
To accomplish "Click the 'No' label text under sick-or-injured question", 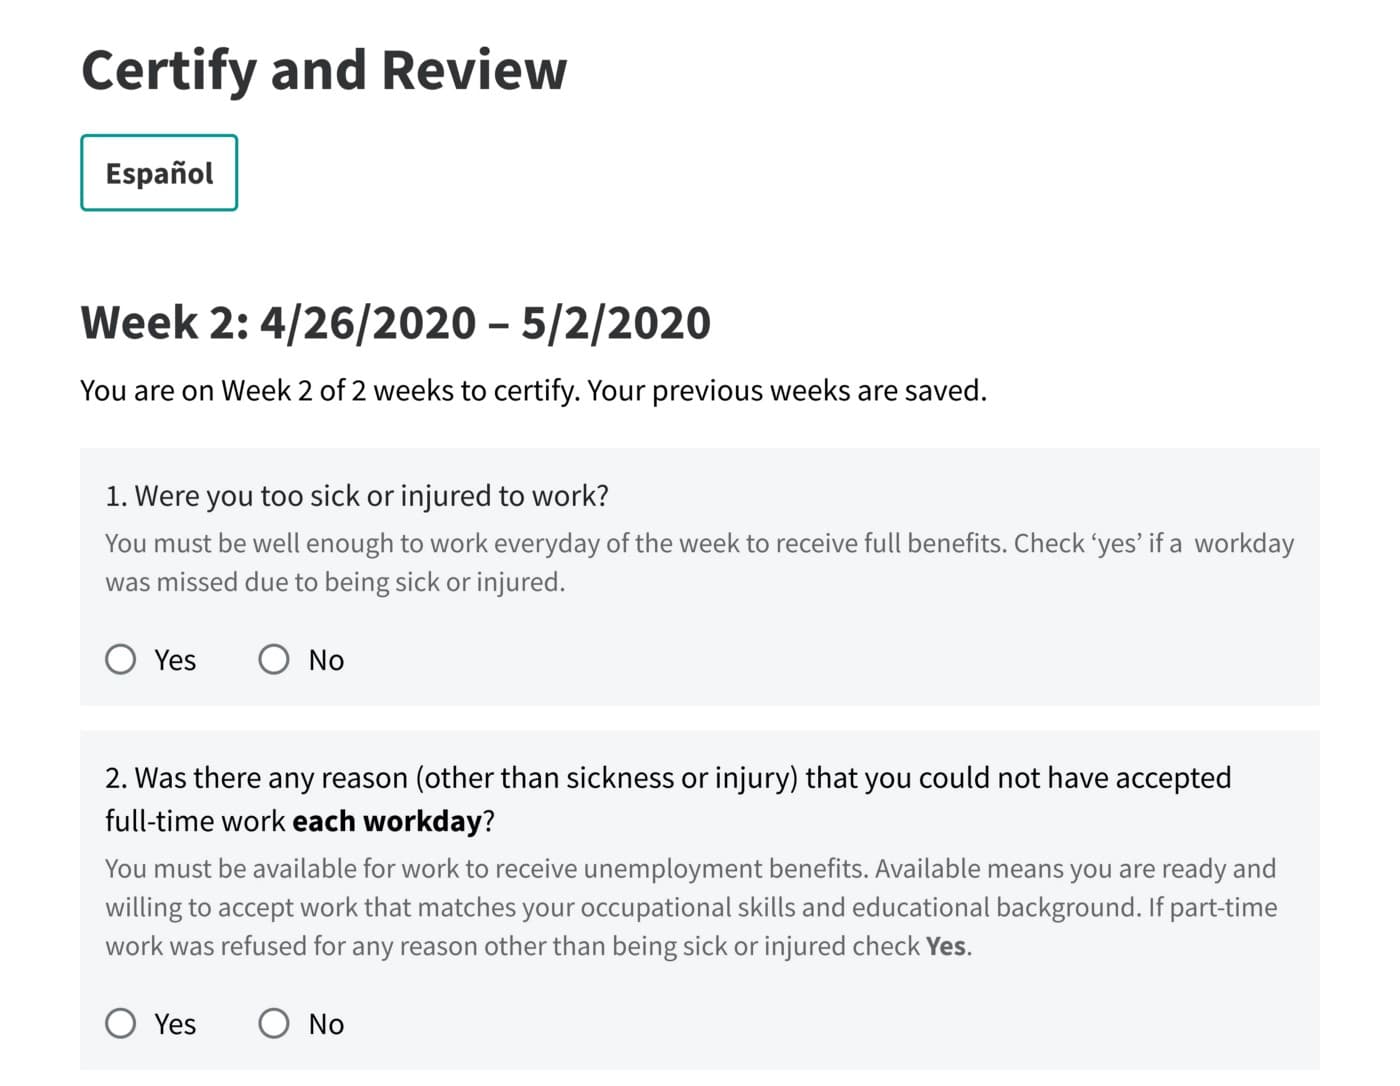I will pyautogui.click(x=326, y=661).
